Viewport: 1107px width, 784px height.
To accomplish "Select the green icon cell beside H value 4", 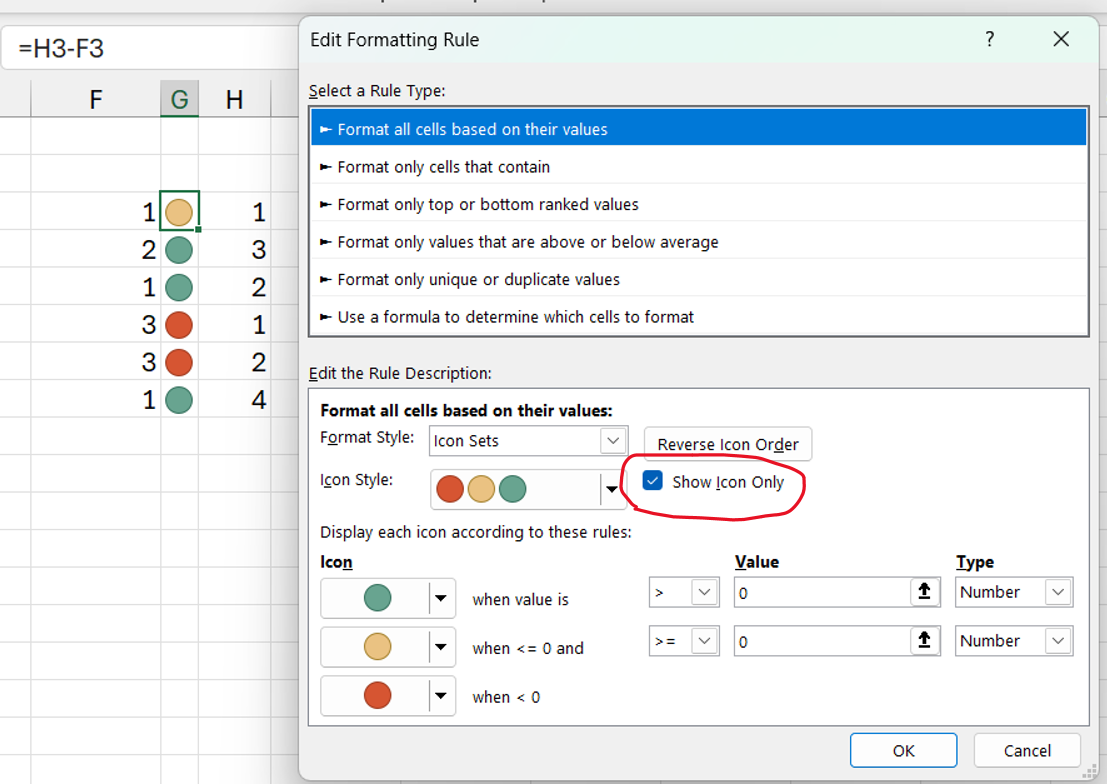I will (179, 399).
